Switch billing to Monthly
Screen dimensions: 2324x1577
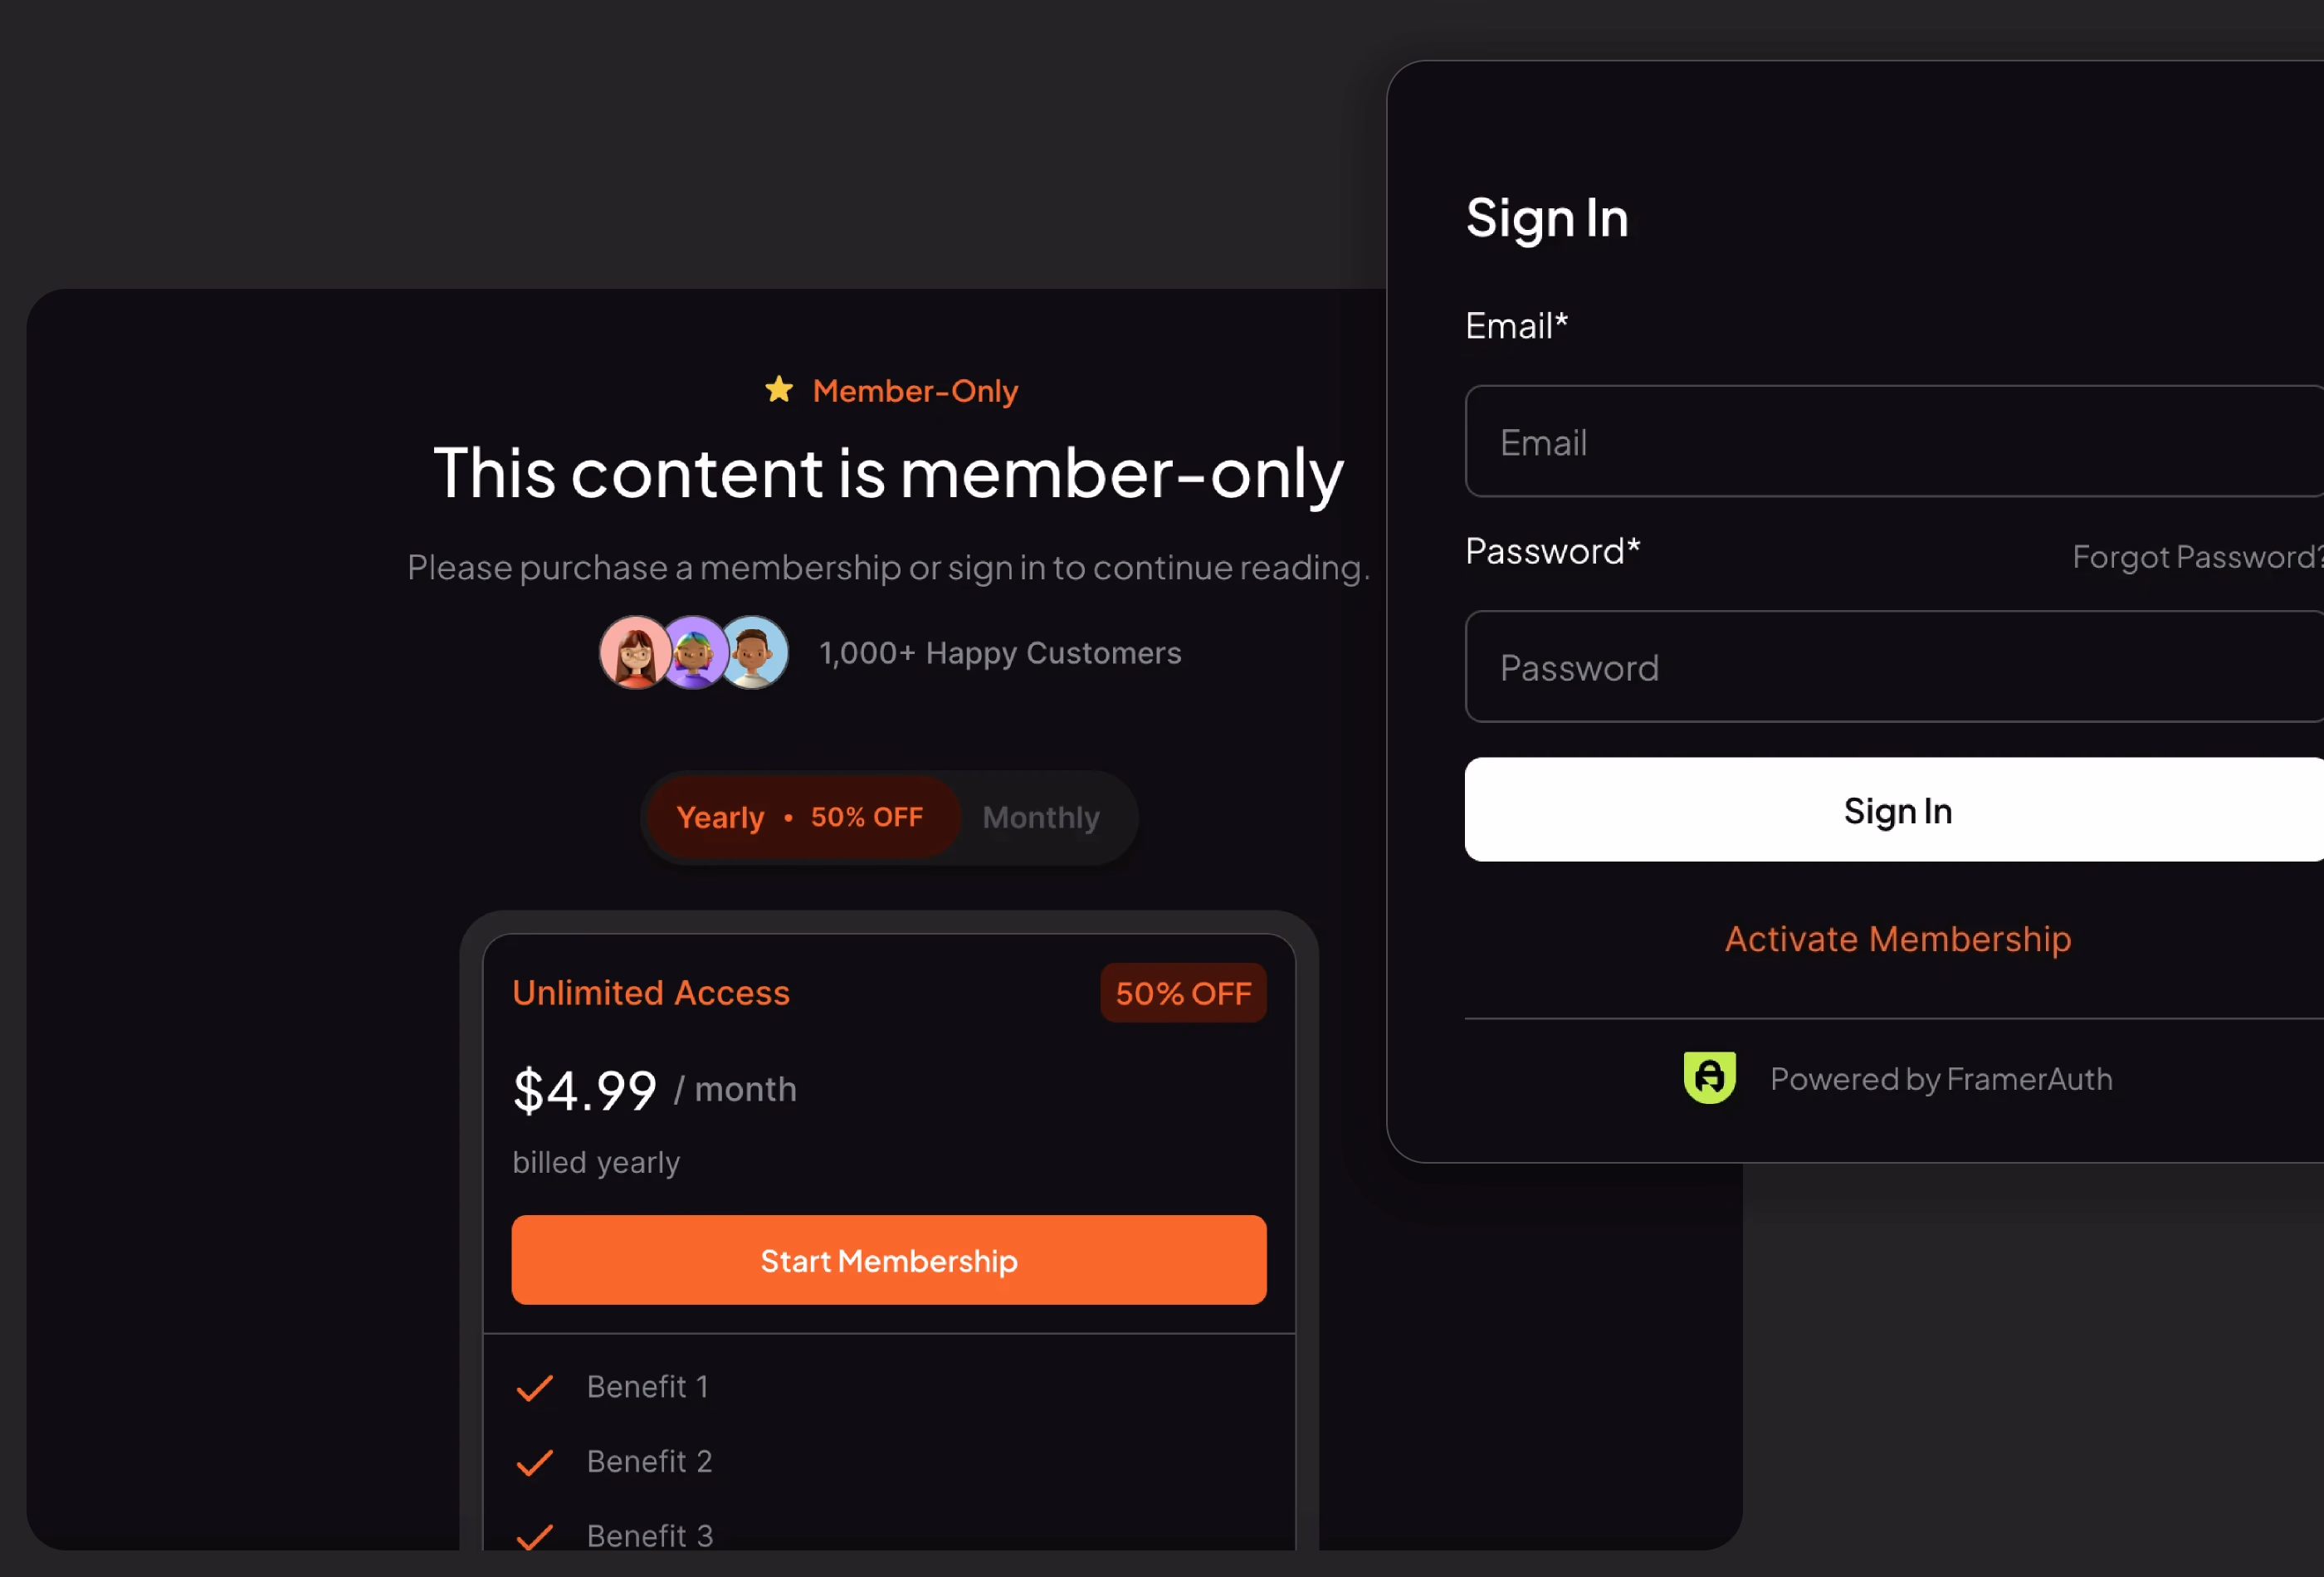coord(1041,817)
